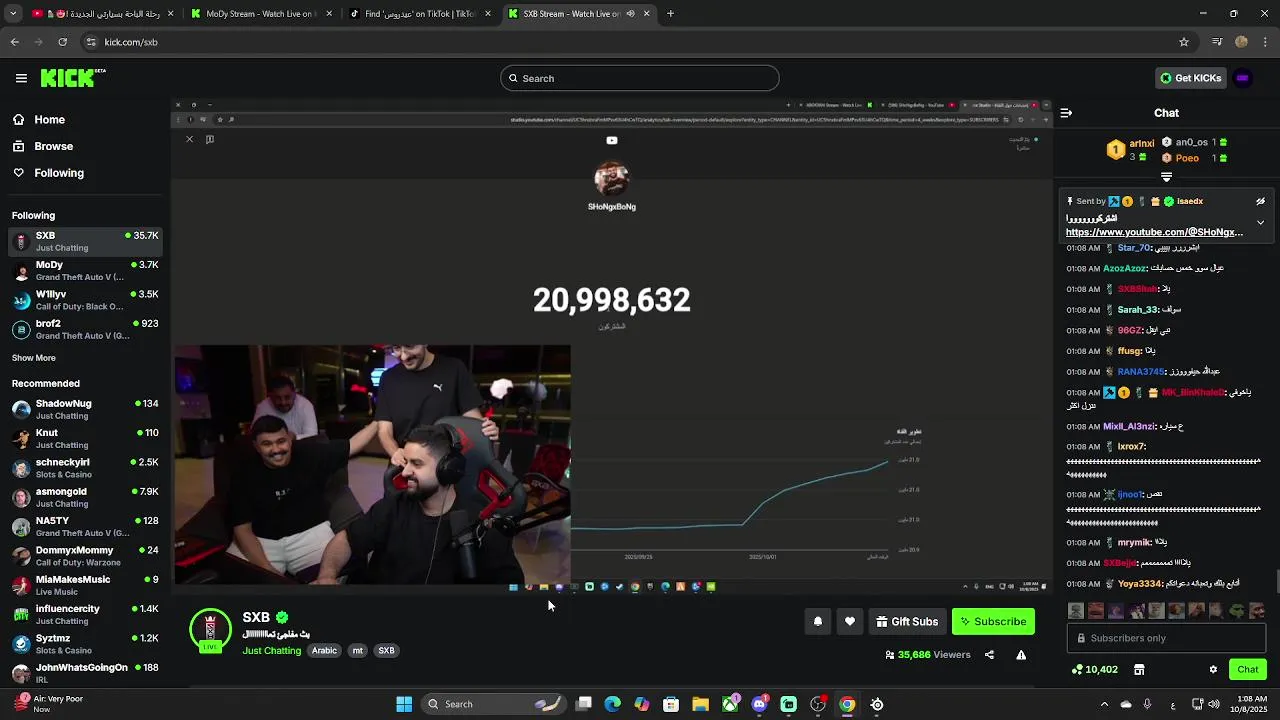Open the Kick hamburger sidebar menu
This screenshot has width=1280, height=720.
tap(21, 78)
